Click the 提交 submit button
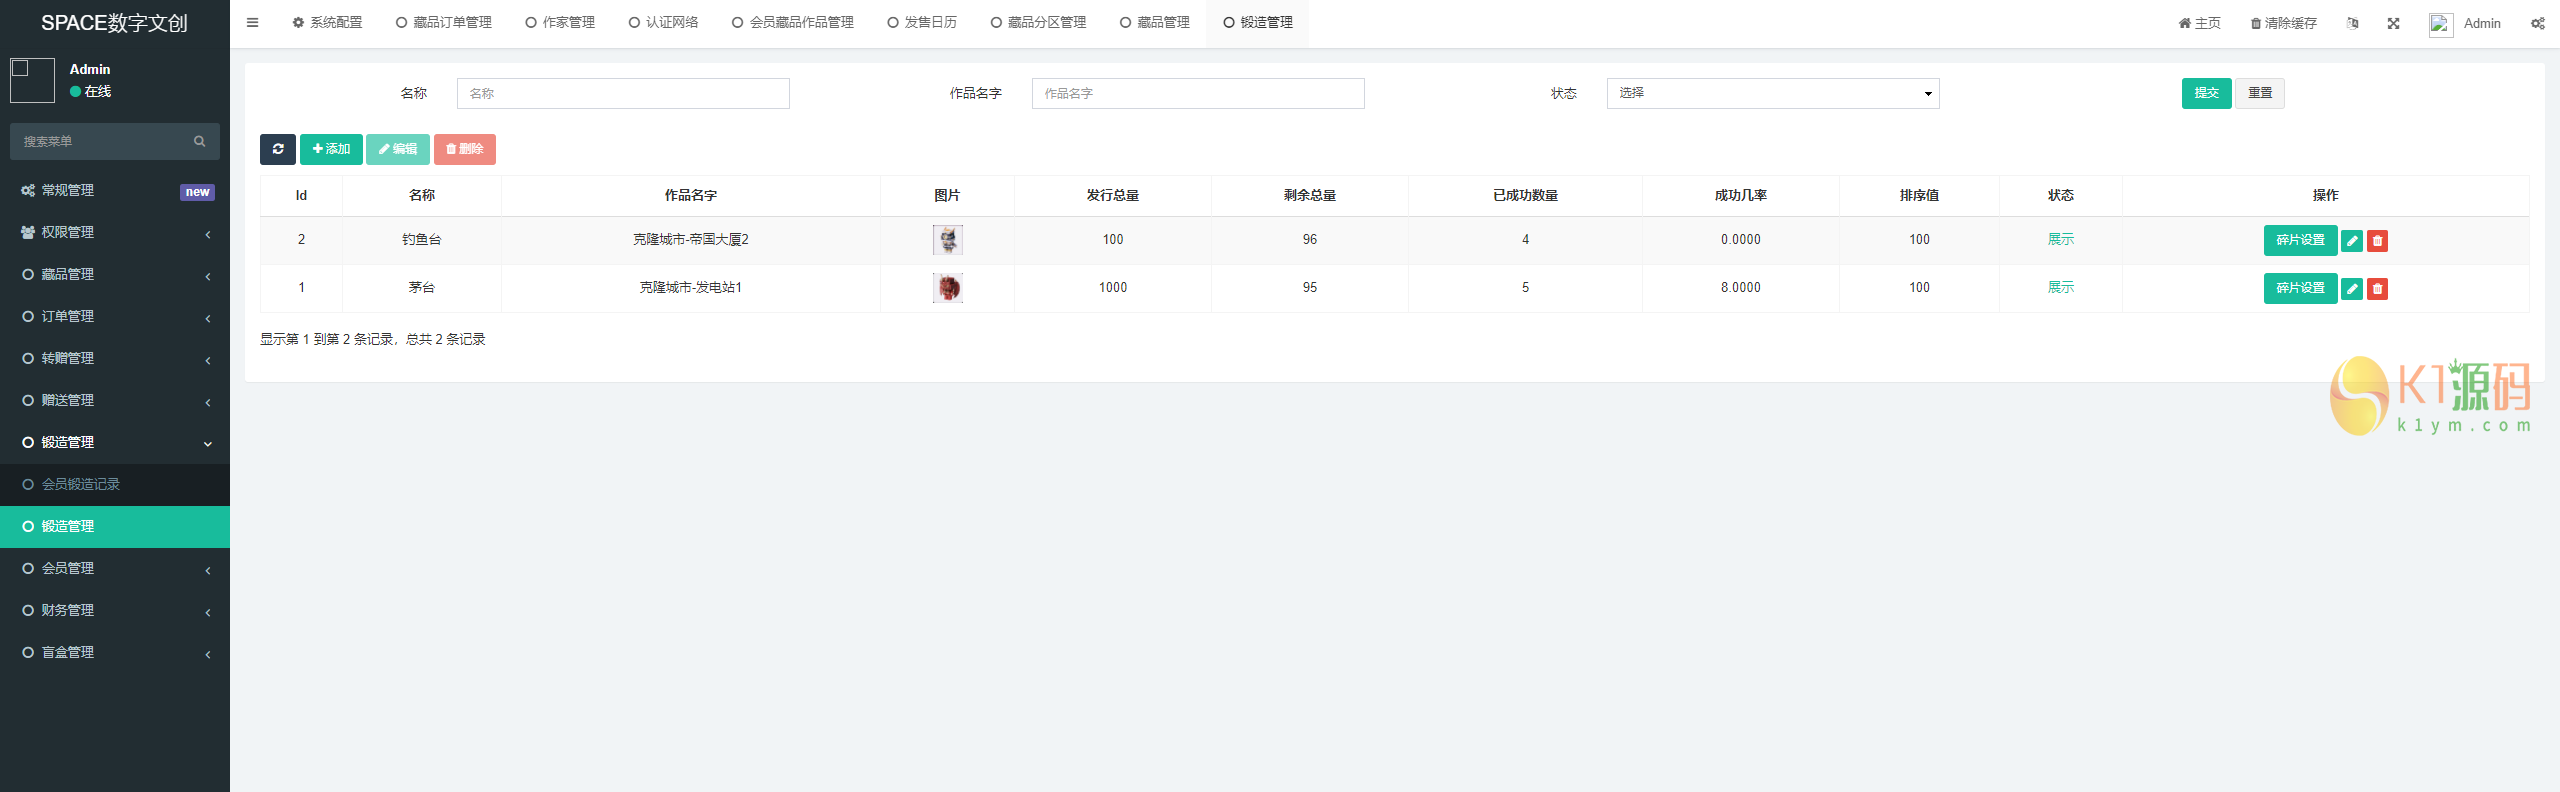 [x=2207, y=93]
